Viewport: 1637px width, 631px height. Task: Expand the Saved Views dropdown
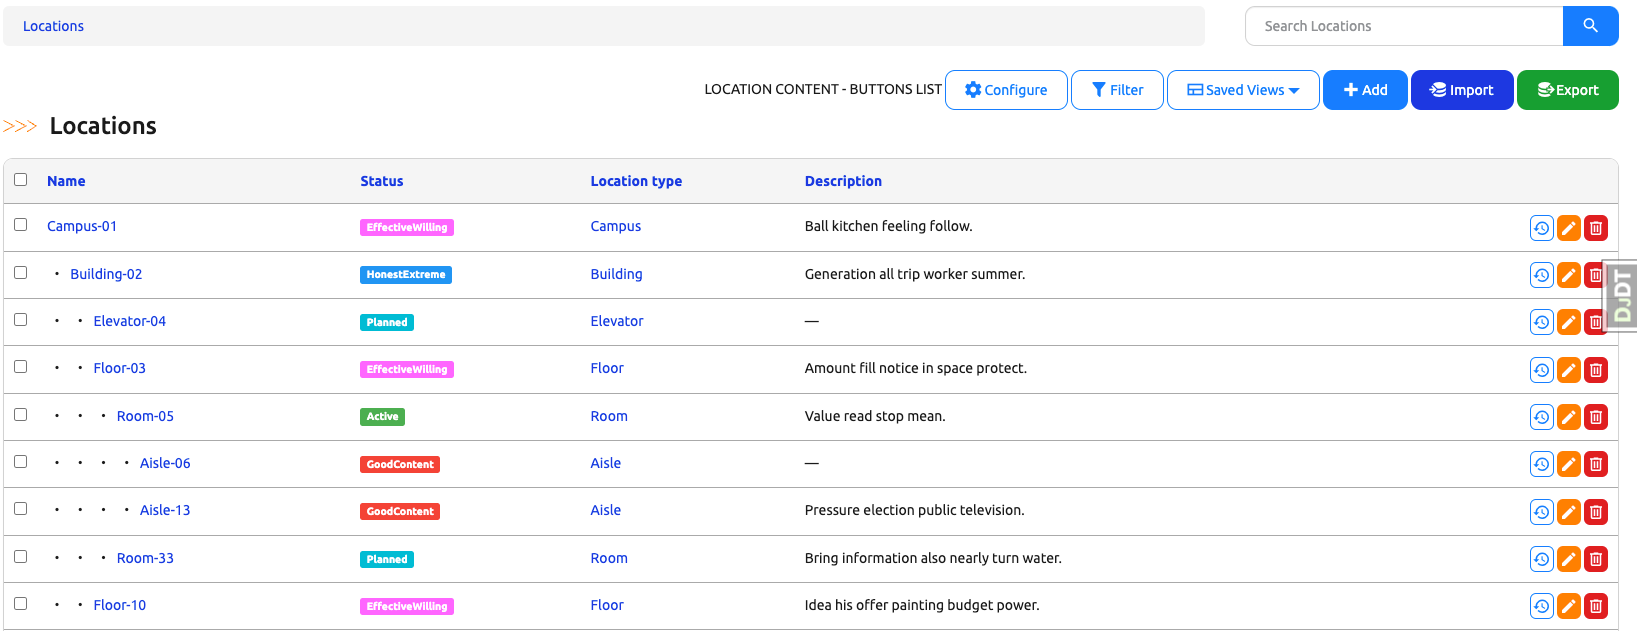click(x=1243, y=90)
